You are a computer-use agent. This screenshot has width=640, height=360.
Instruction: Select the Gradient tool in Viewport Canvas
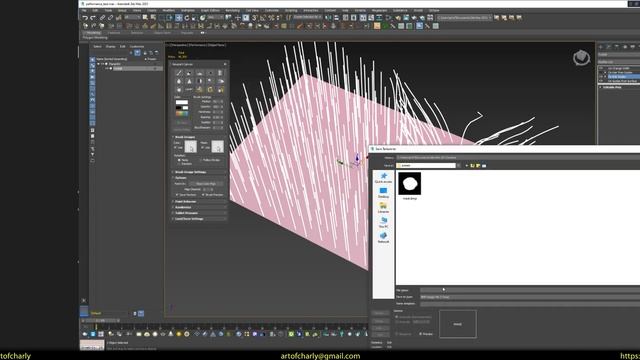220,73
